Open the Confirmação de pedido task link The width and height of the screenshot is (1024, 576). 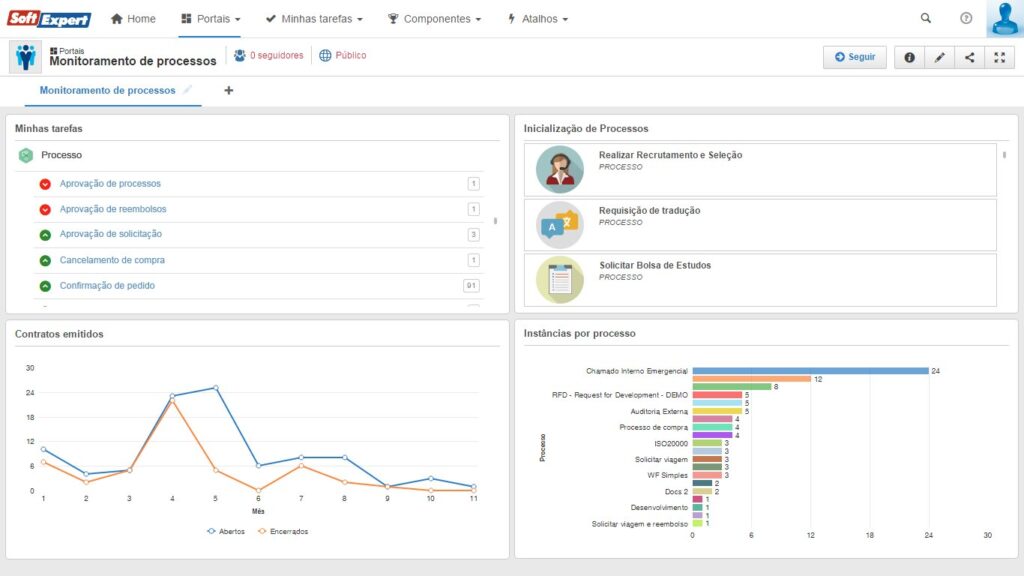107,286
